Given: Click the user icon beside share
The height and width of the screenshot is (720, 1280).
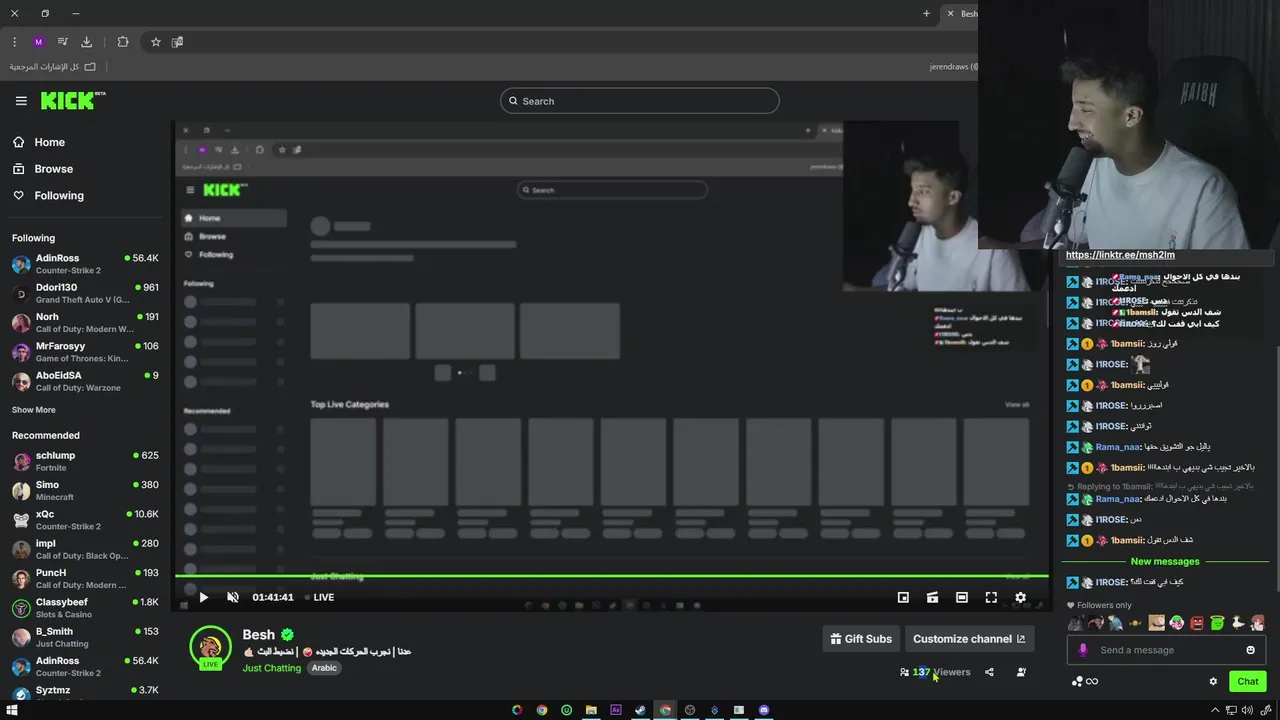Looking at the screenshot, I should point(1021,672).
